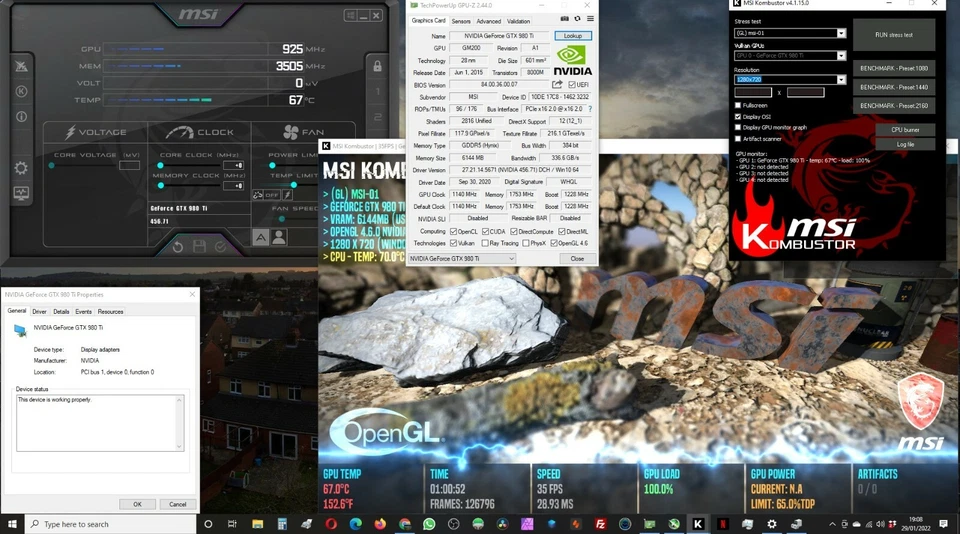Open WhatsApp from taskbar
Screen dimensions: 960x534
429,524
